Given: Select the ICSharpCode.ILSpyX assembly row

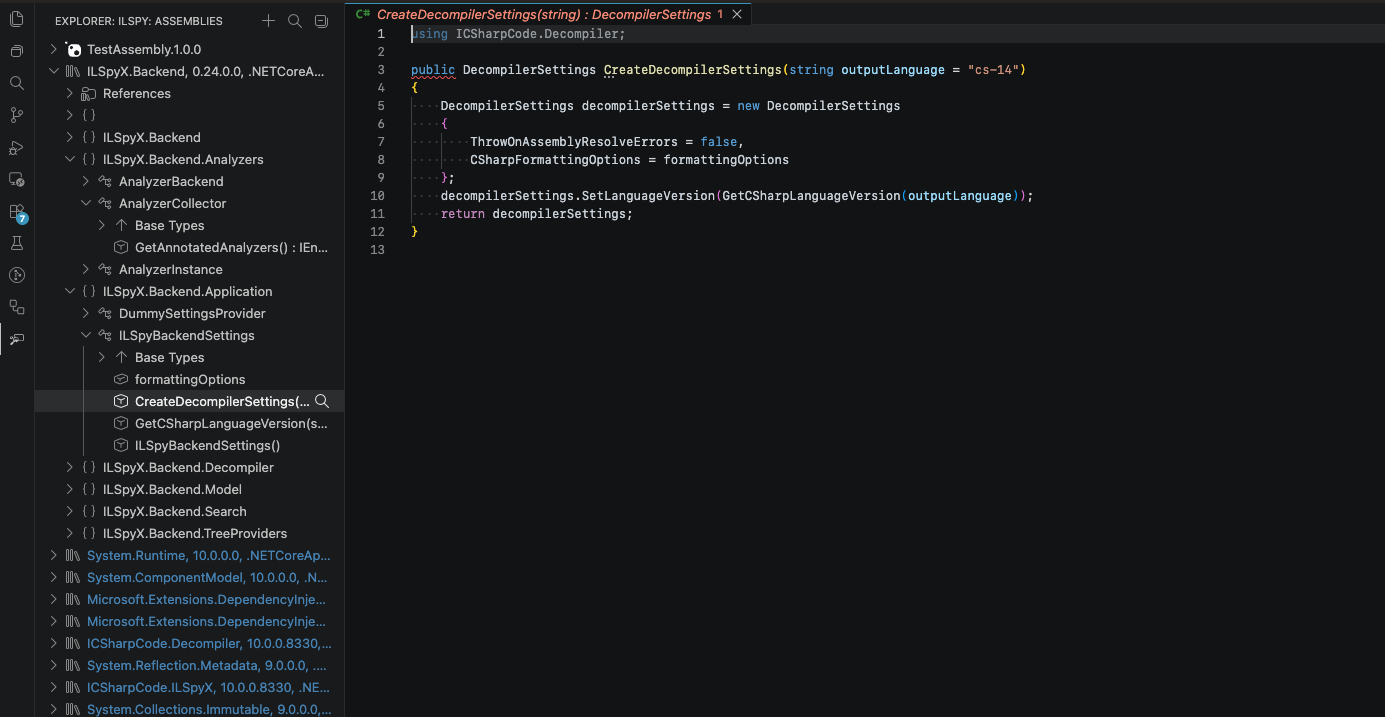Looking at the screenshot, I should click(189, 687).
